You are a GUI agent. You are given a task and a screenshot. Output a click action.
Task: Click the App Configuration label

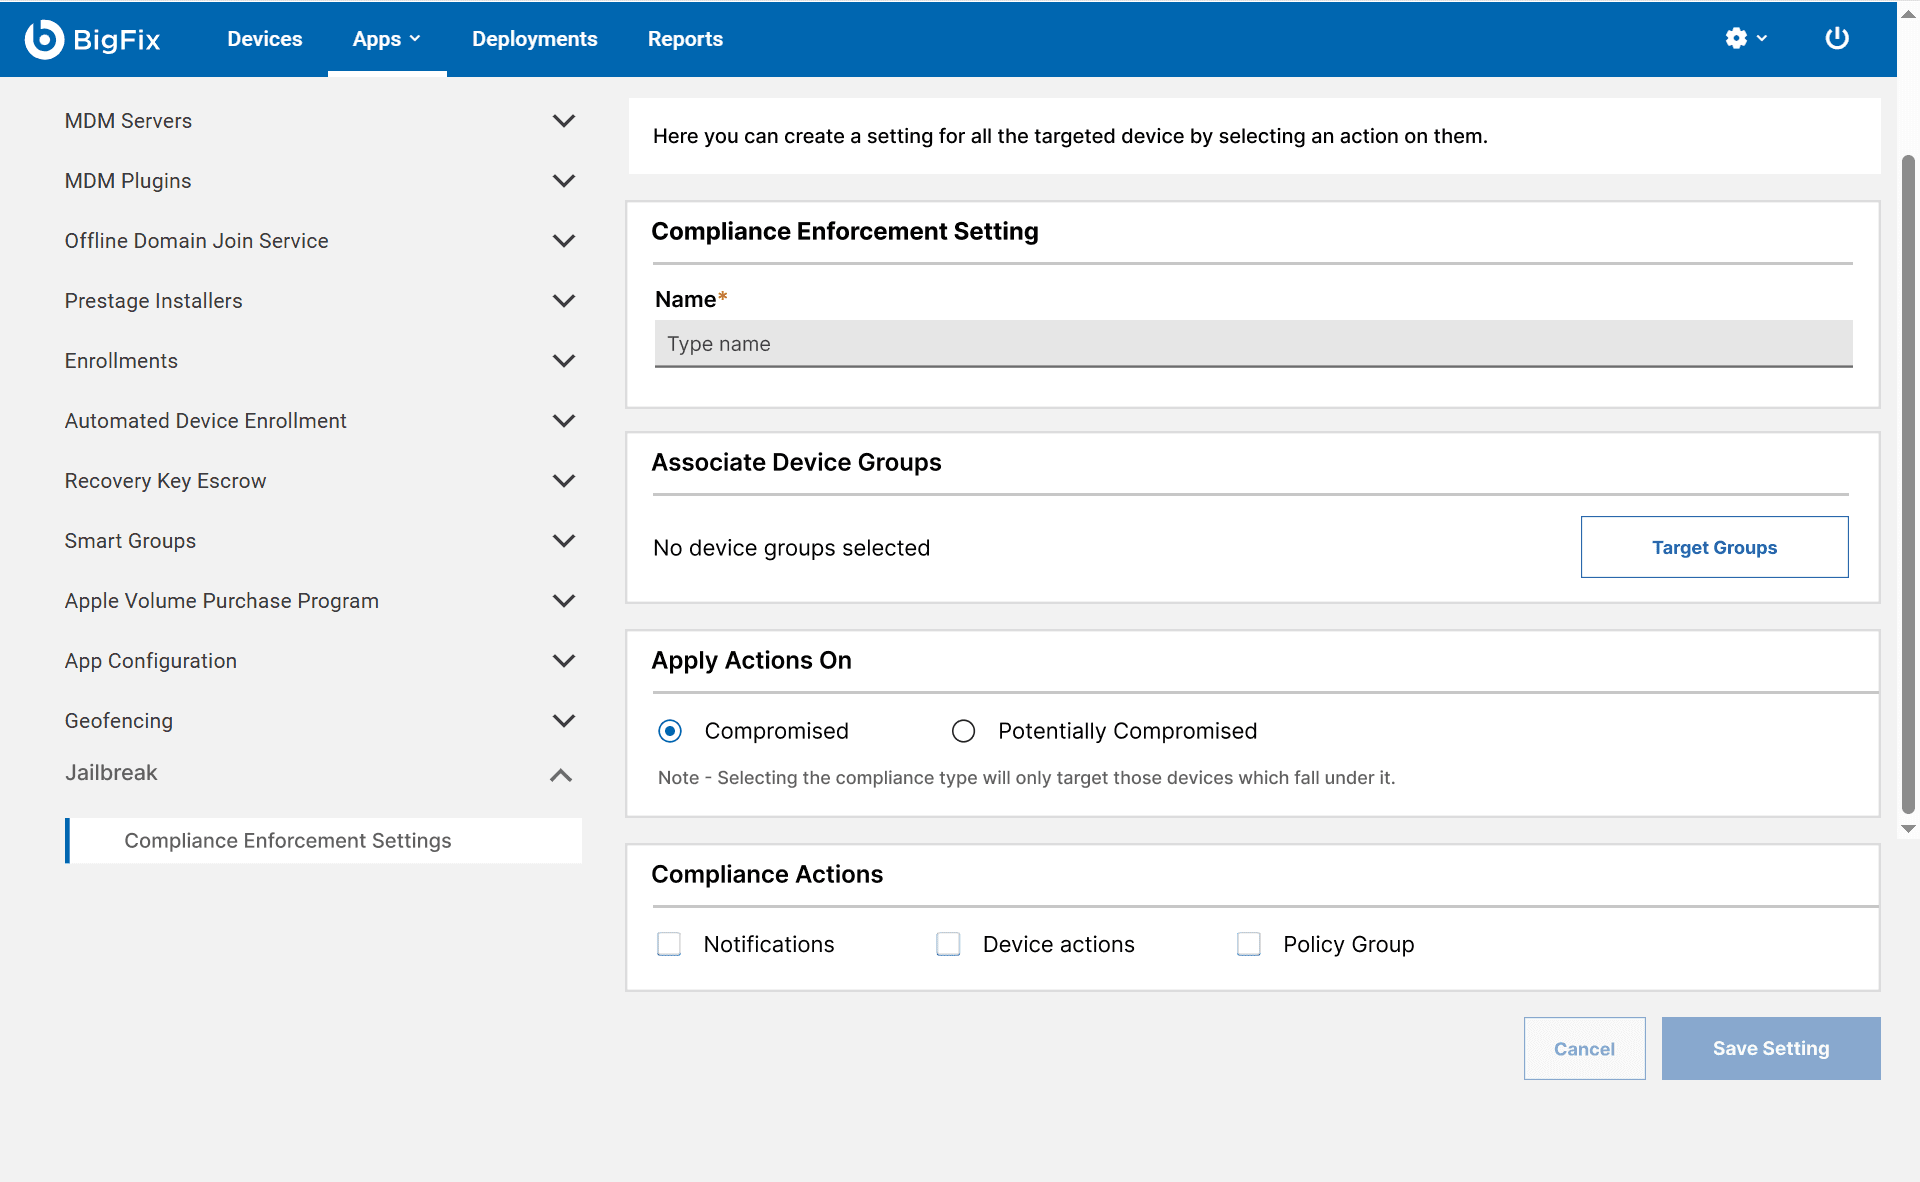(150, 661)
